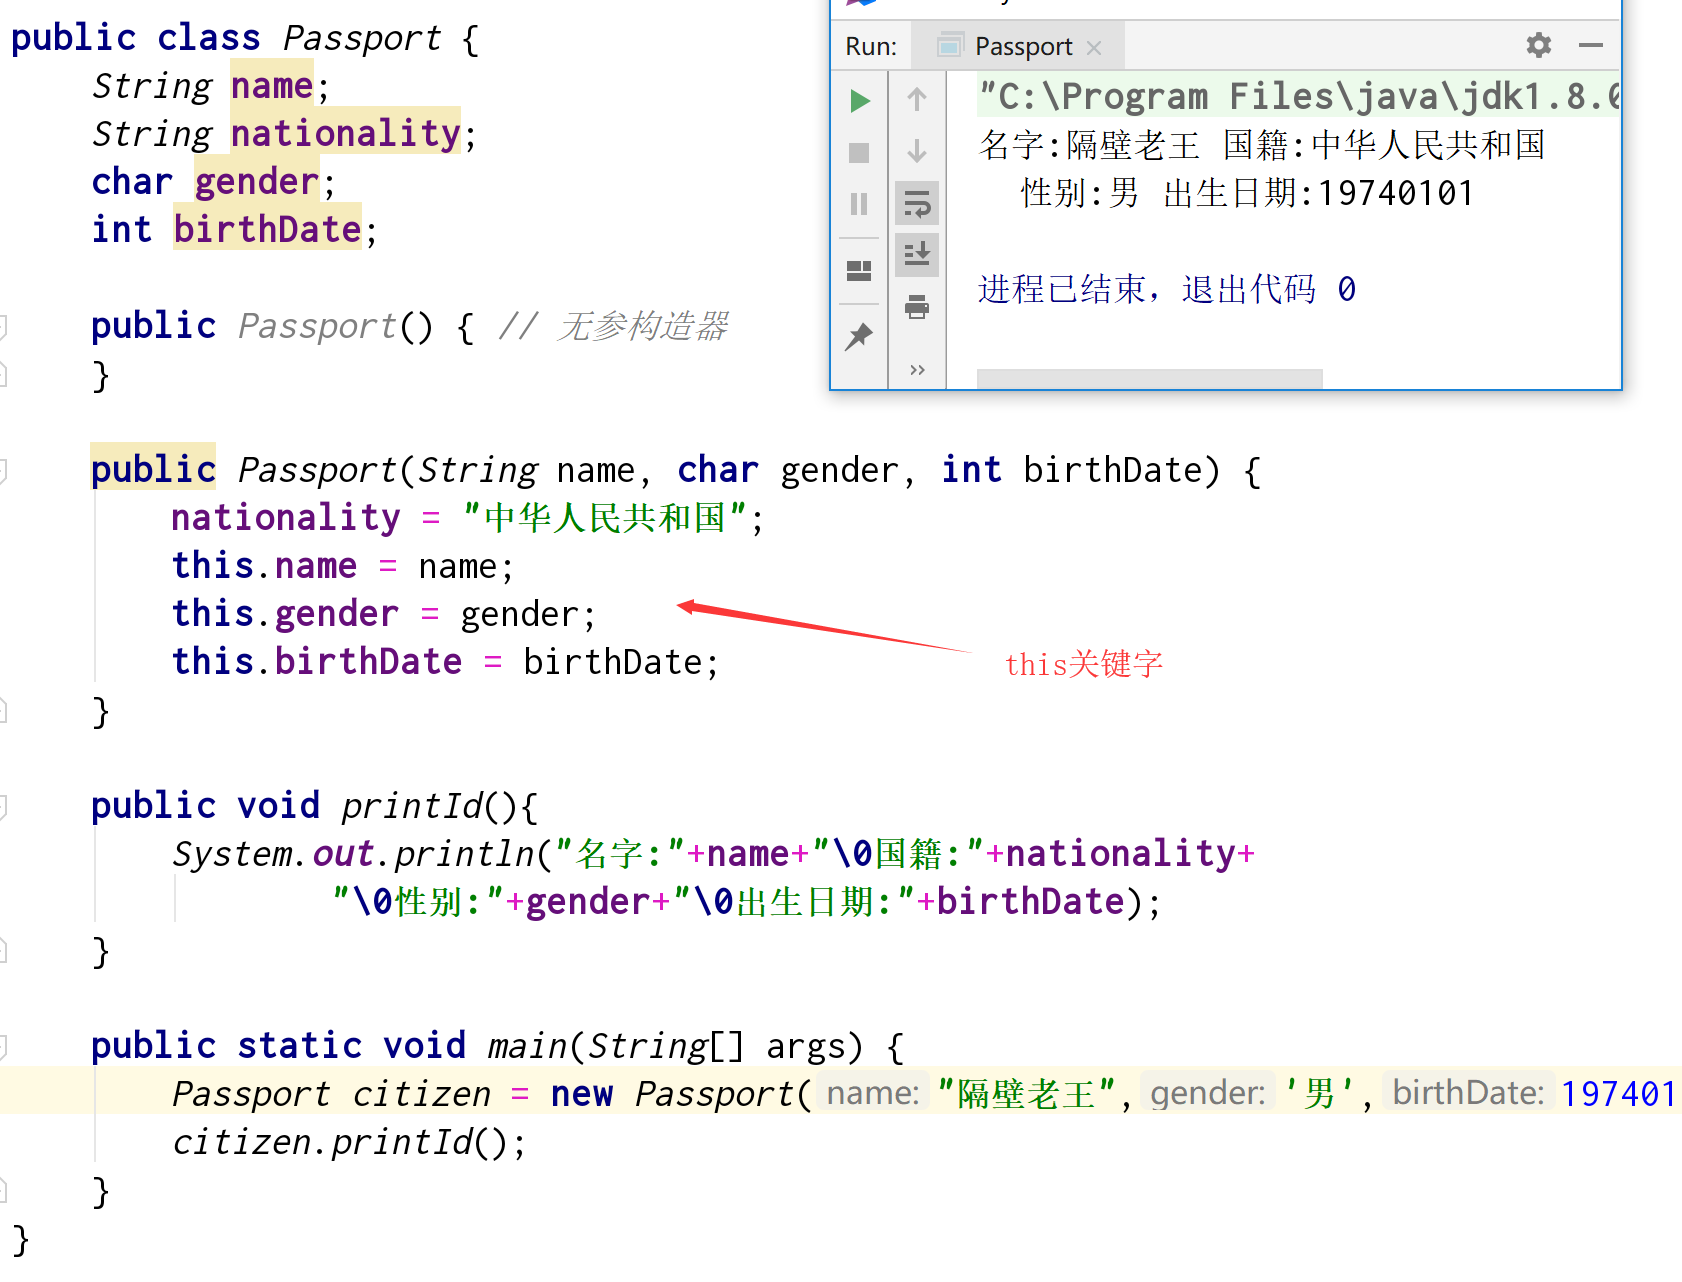Click System.out.println call

tap(354, 854)
